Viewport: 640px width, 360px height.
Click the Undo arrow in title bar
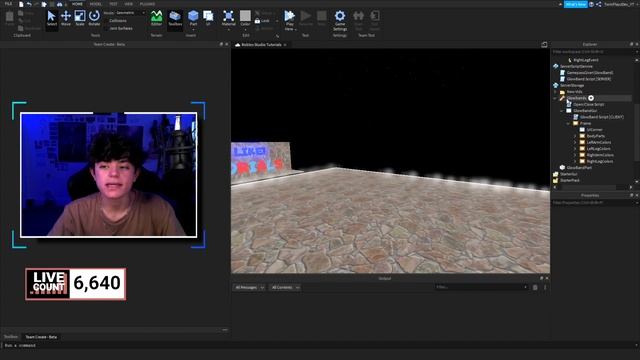[x=29, y=4]
